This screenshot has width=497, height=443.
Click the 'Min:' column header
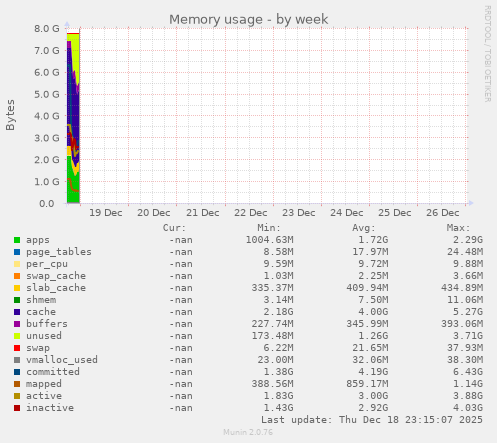coord(269,228)
